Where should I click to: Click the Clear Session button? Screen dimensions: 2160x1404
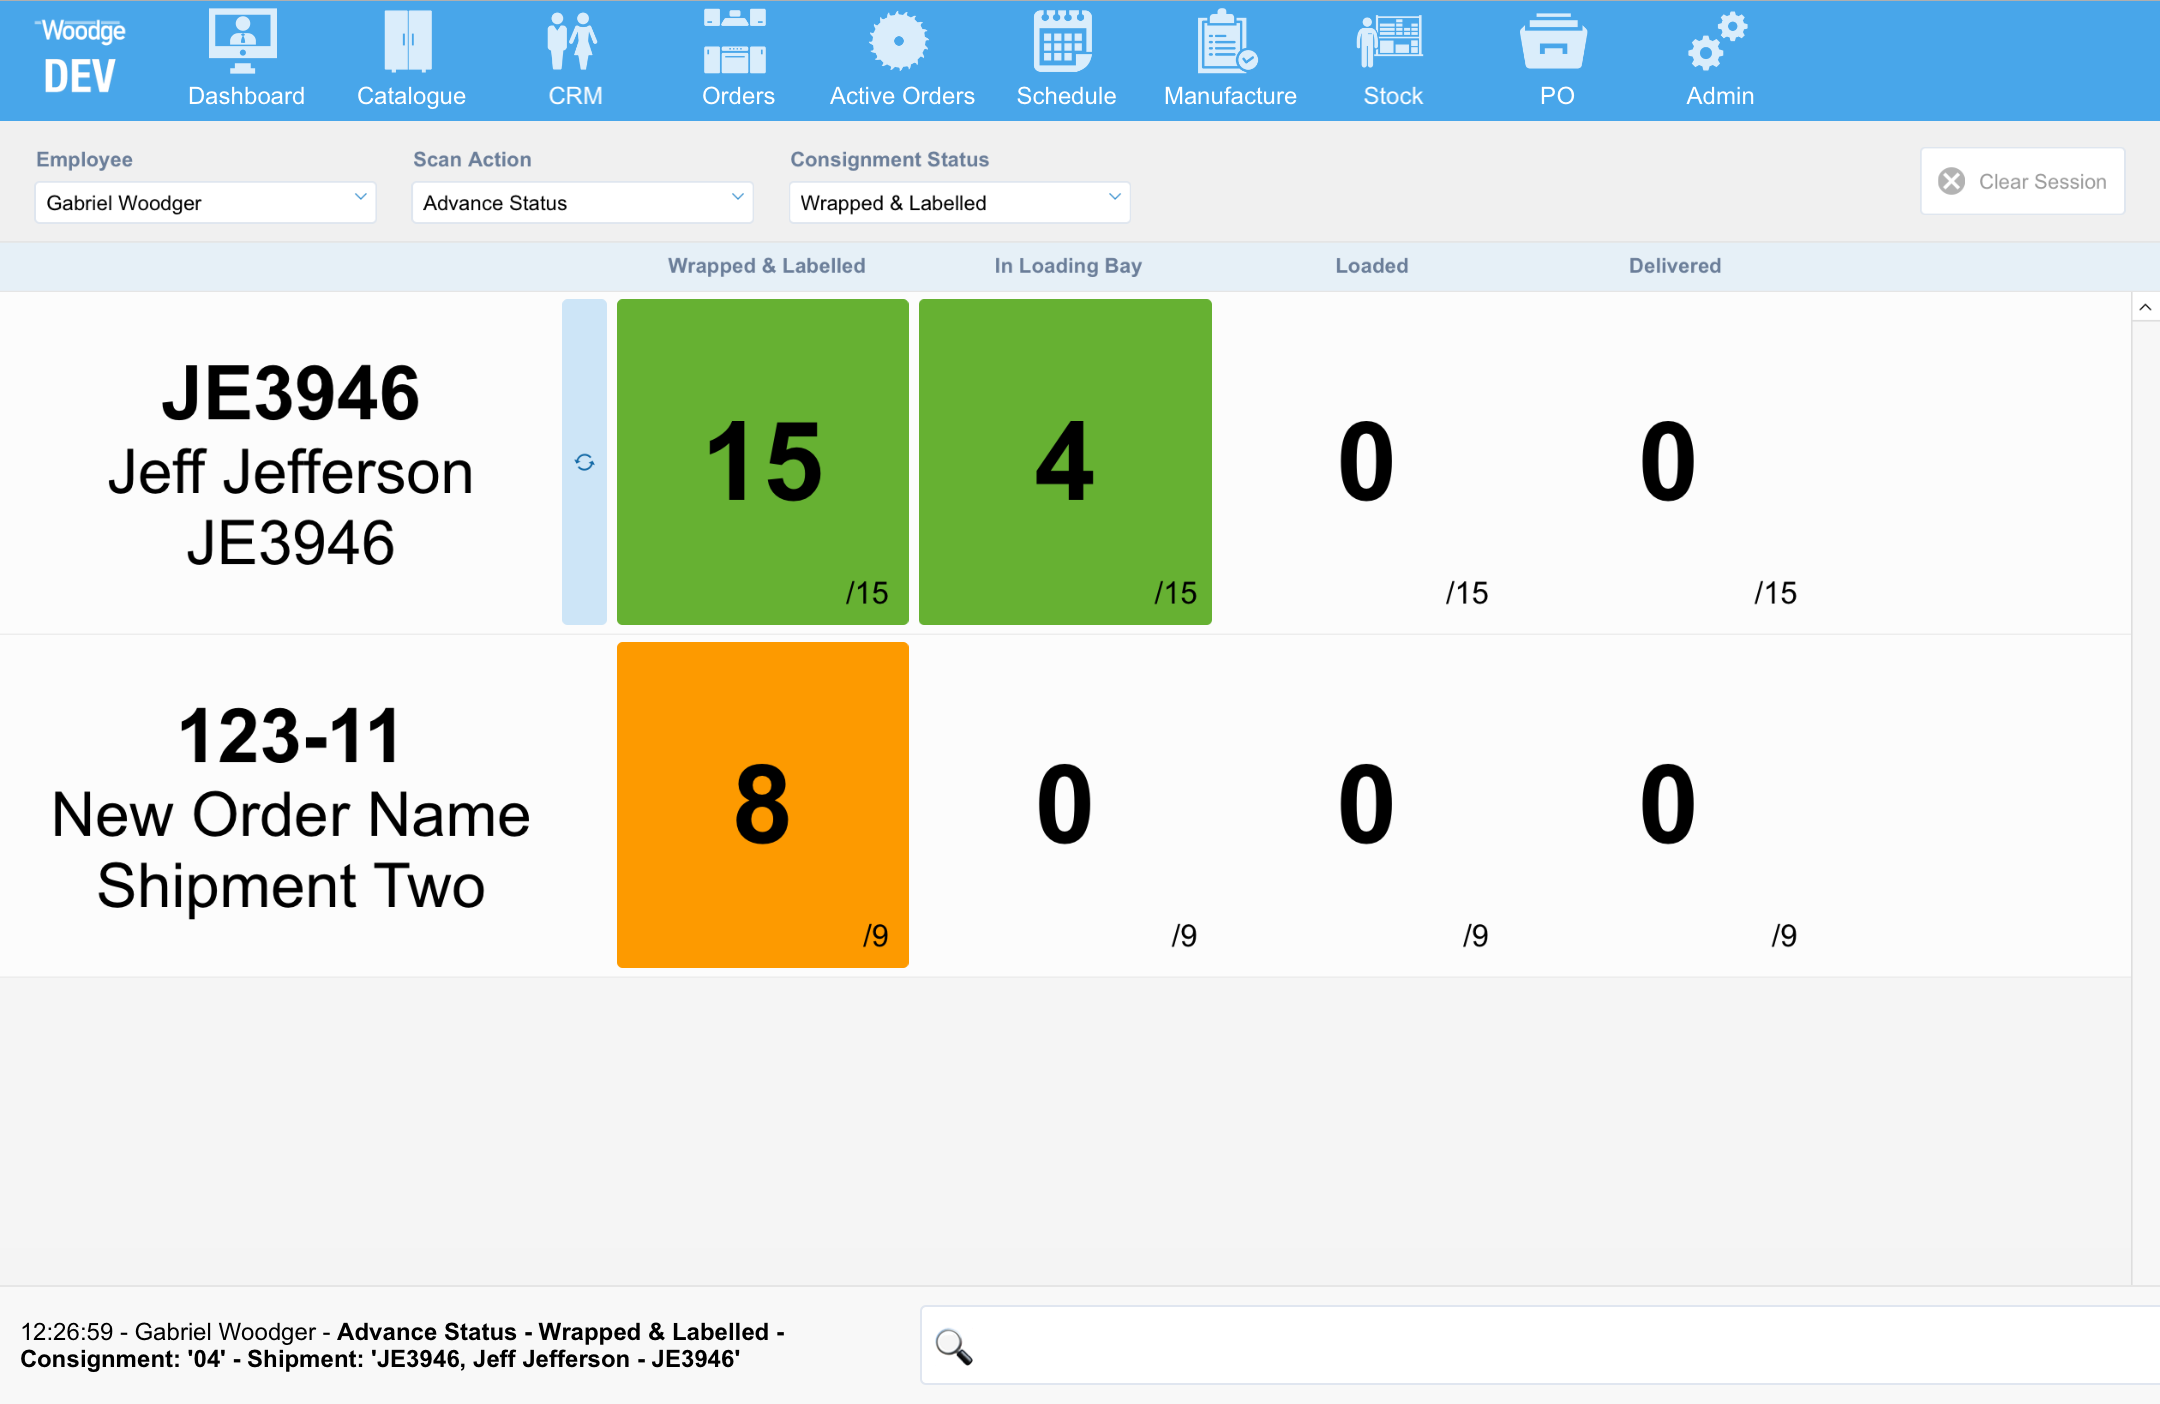point(2022,181)
